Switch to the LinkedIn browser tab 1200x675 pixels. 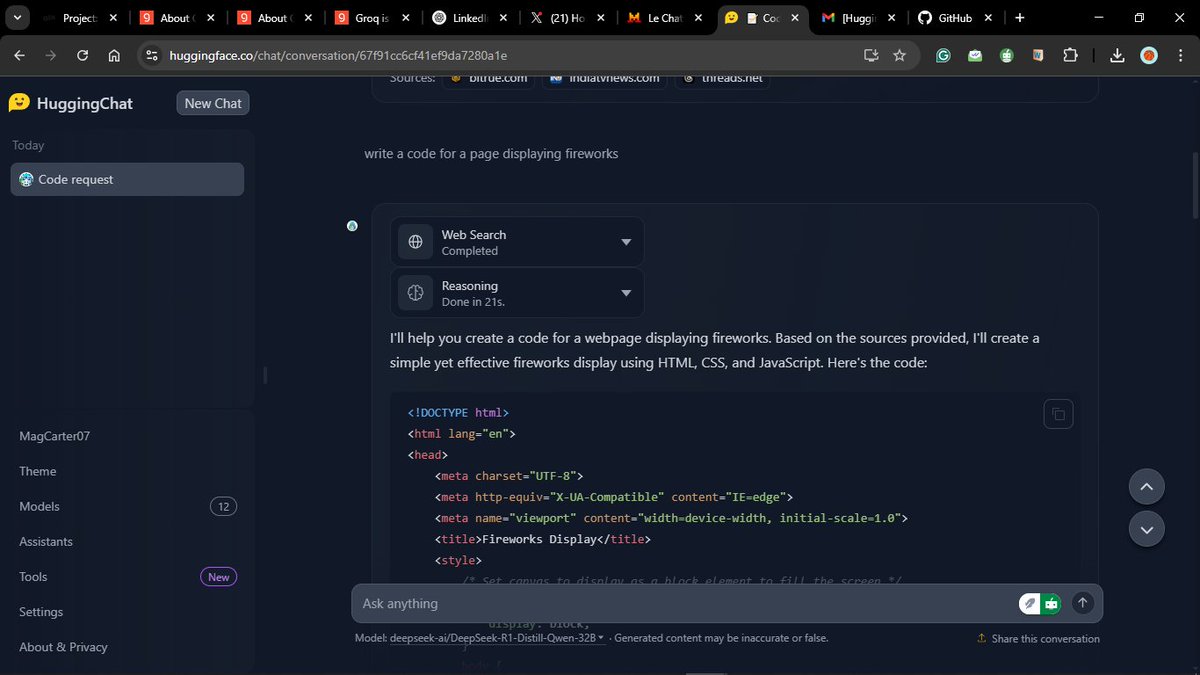tap(471, 18)
